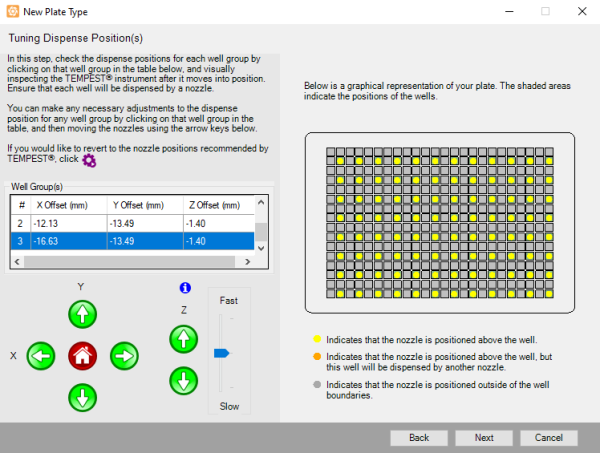The image size is (600, 453).
Task: Cancel the New Plate Type wizard
Action: tap(549, 438)
